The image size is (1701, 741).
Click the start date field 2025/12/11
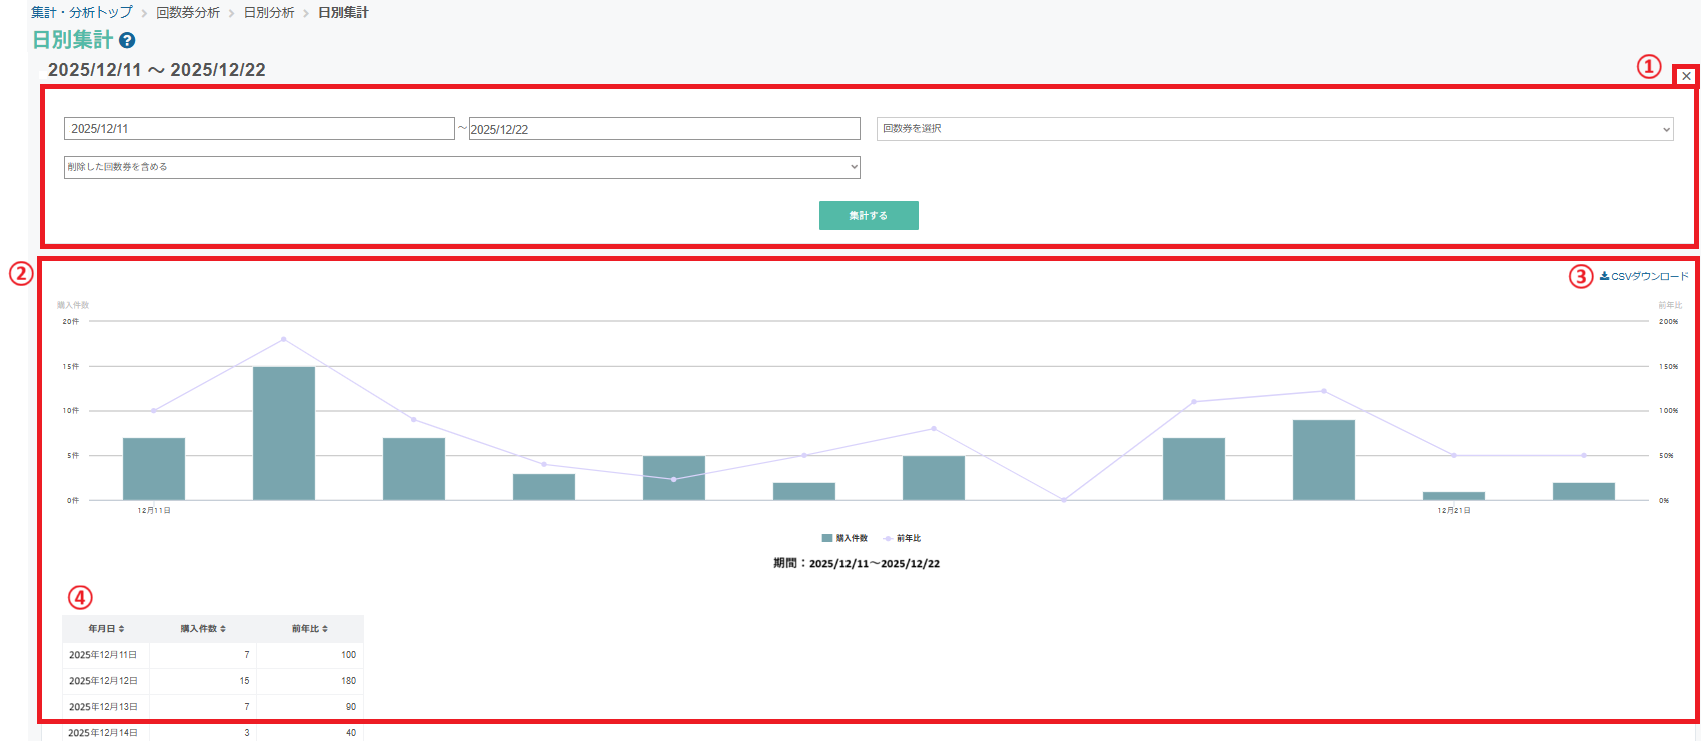(x=259, y=129)
